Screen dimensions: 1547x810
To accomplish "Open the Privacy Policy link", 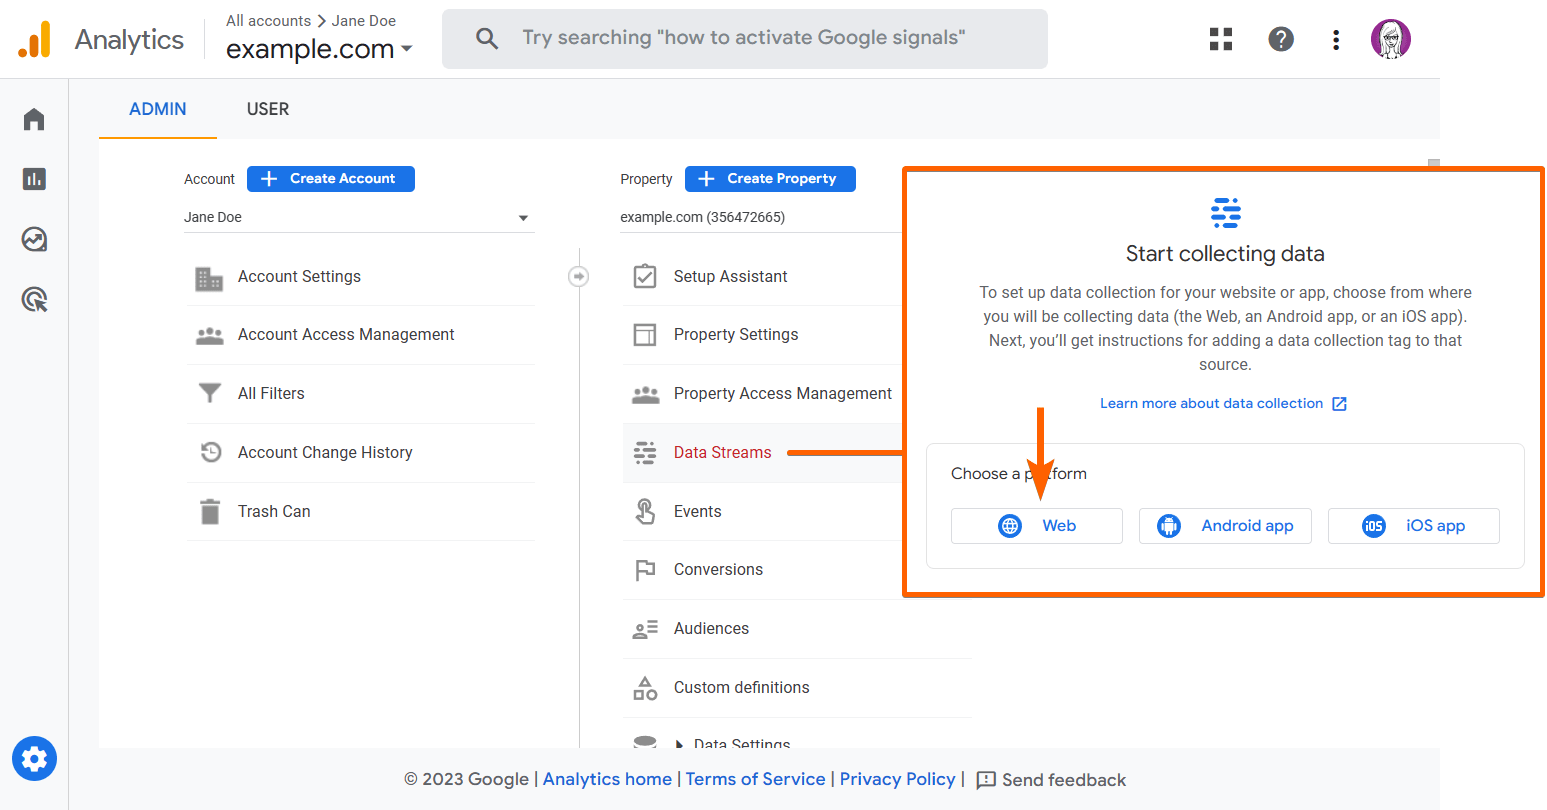I will [897, 779].
